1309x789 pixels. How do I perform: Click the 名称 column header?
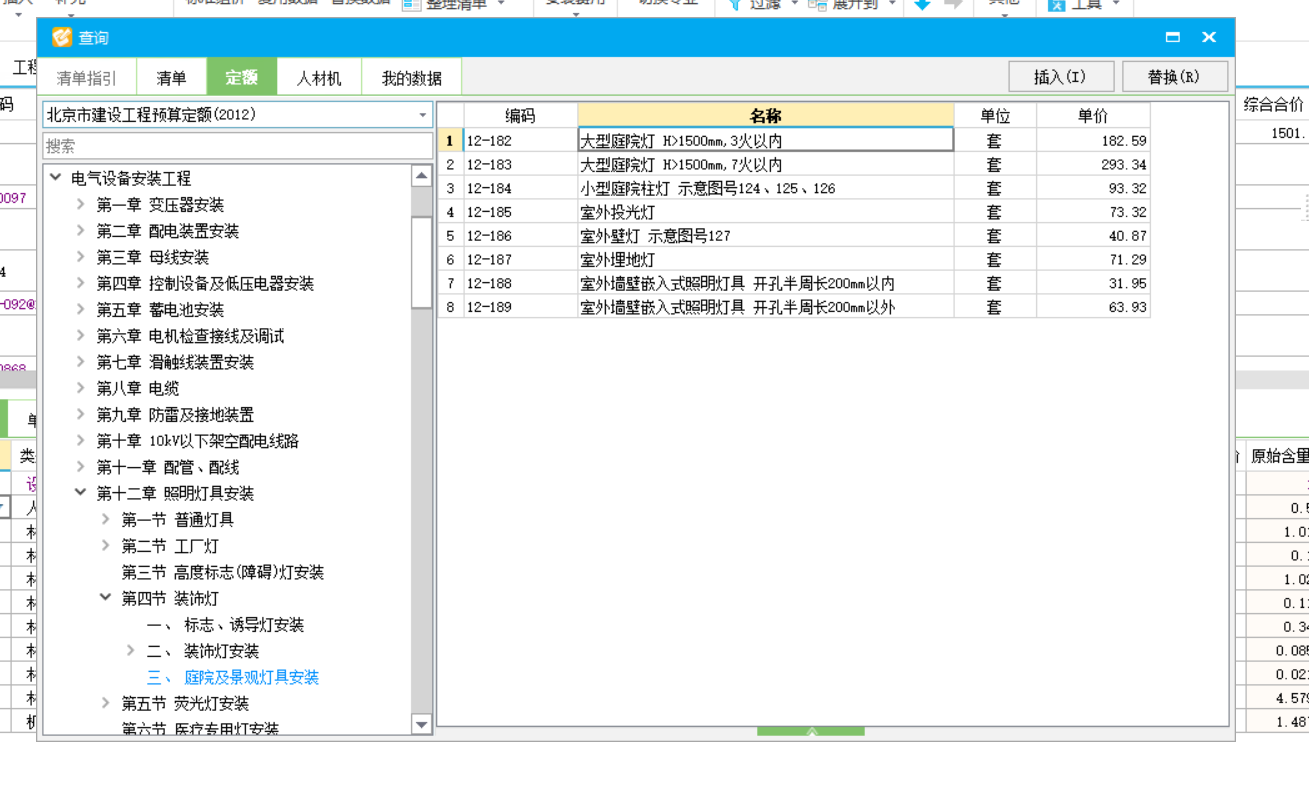(765, 115)
